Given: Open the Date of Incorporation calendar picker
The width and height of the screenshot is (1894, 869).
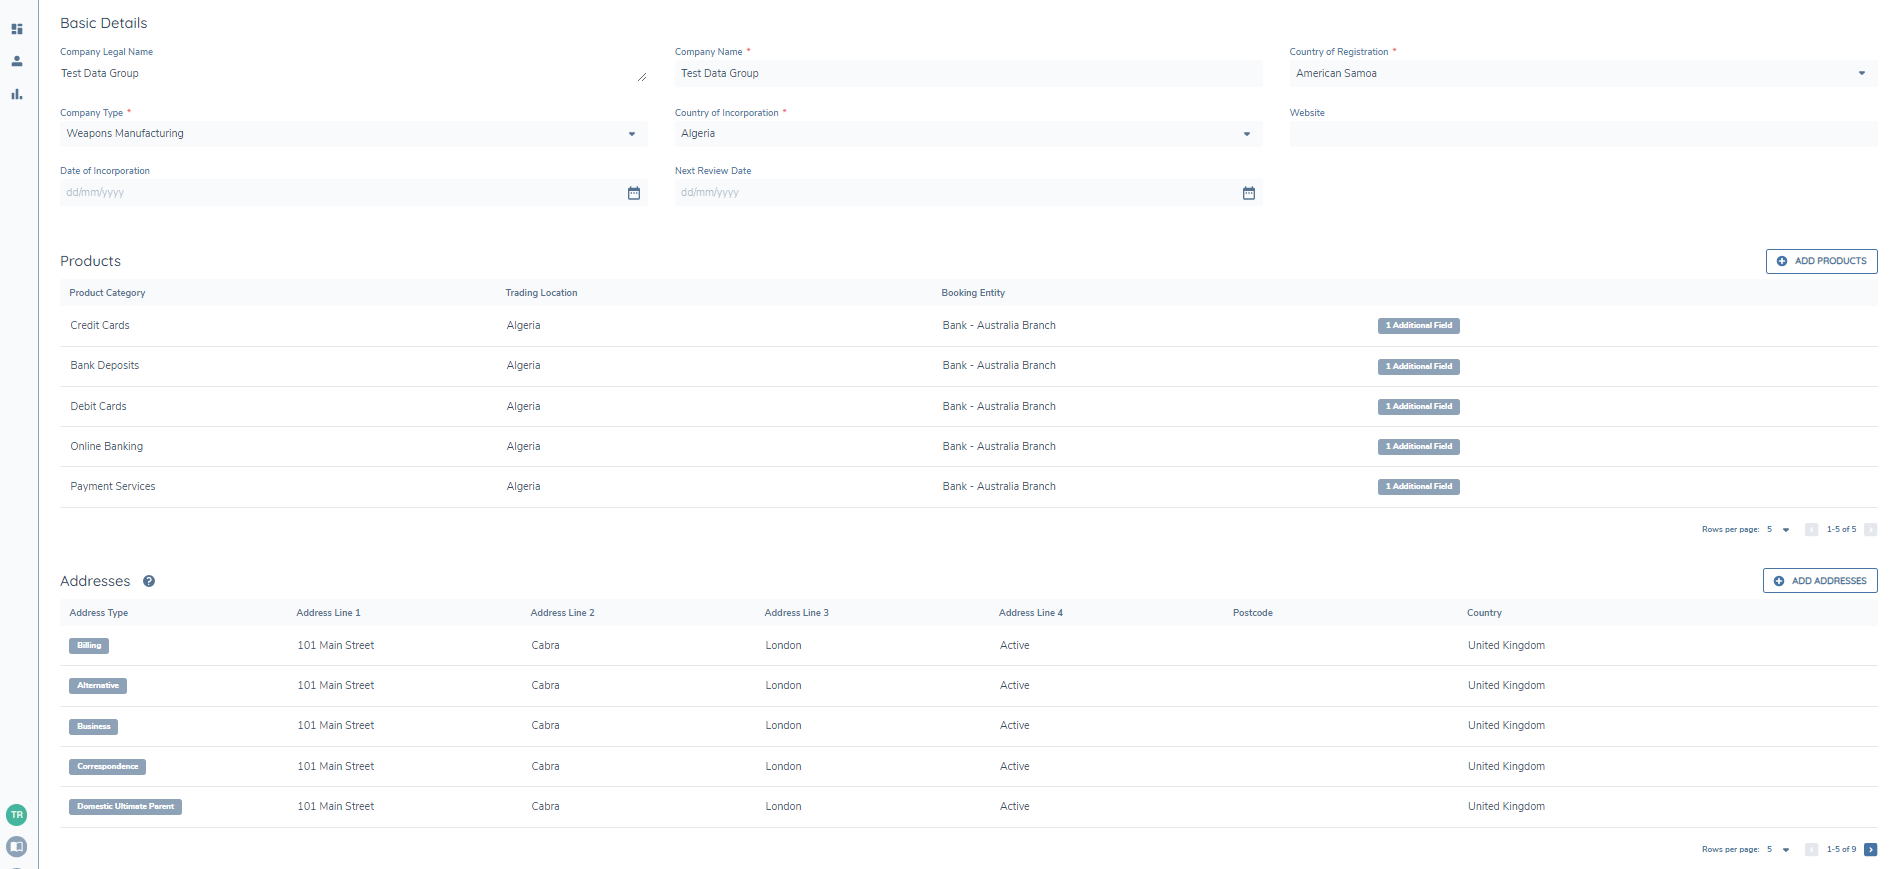Looking at the screenshot, I should (x=633, y=193).
